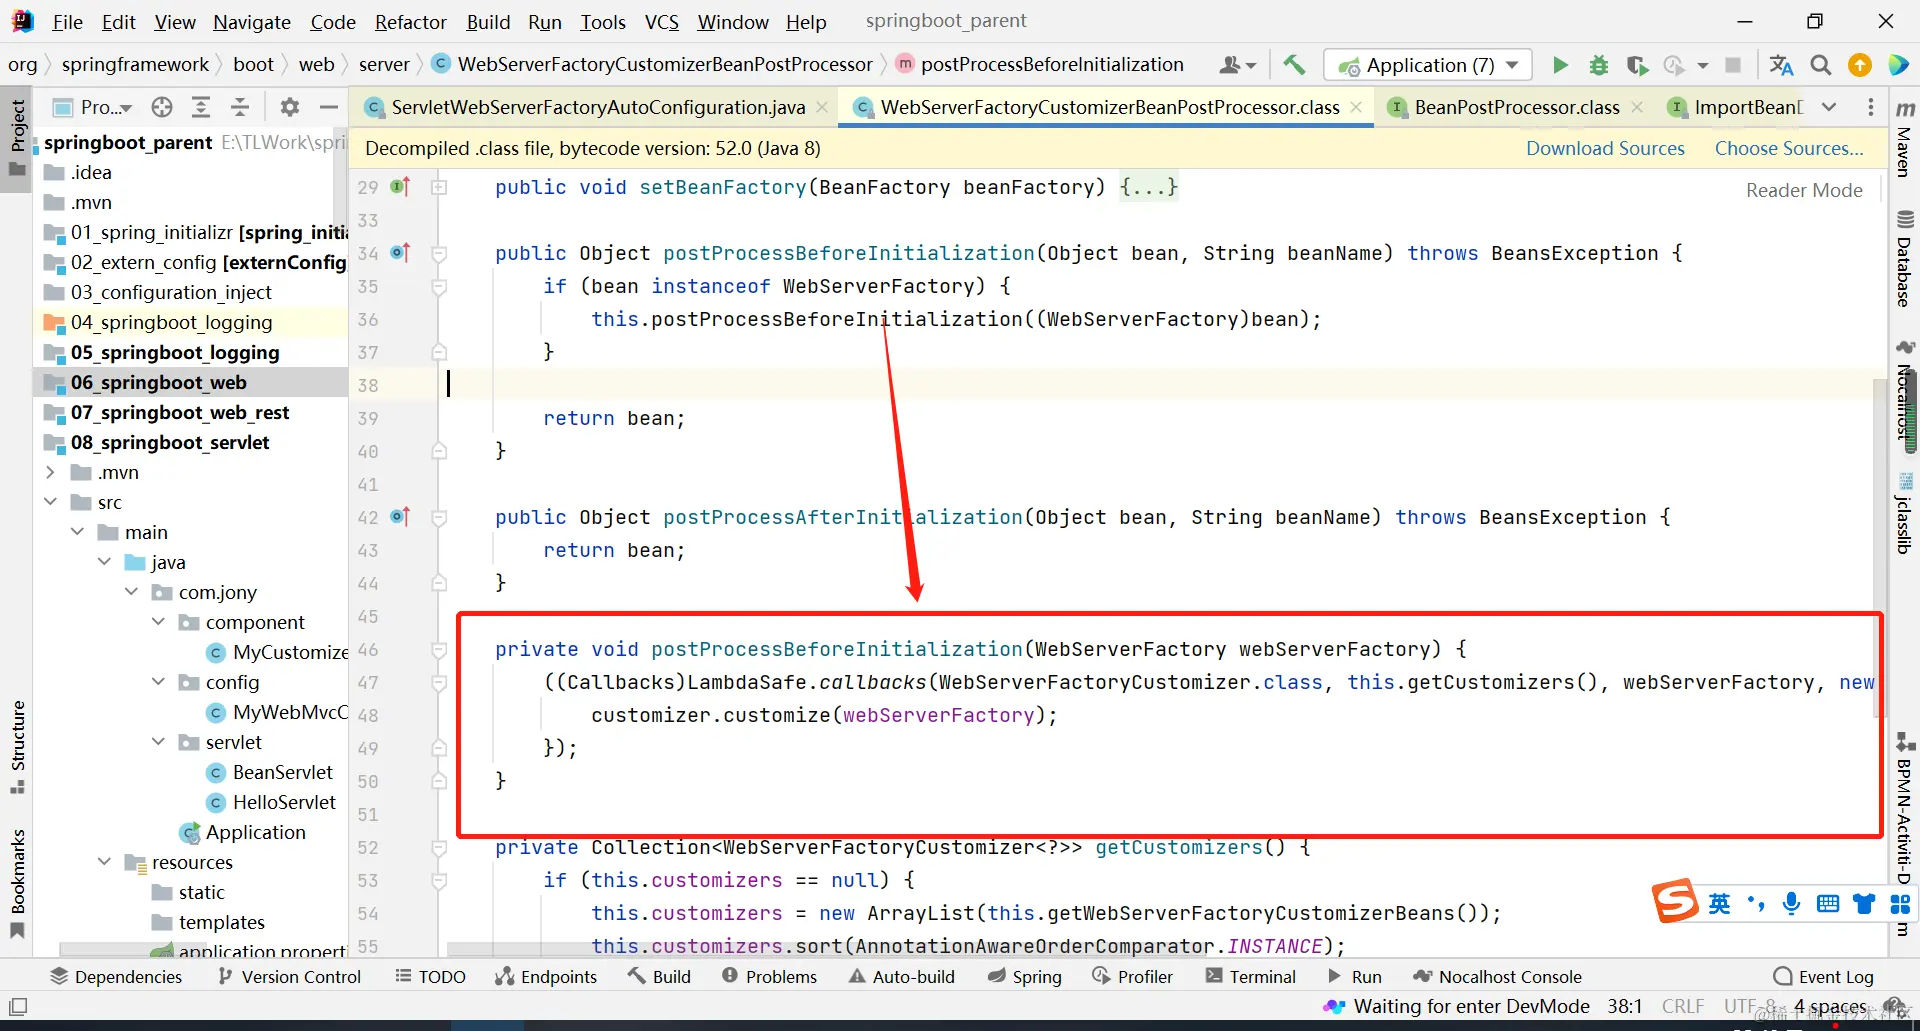Click the web breadcrumb in navigation bar
The height and width of the screenshot is (1031, 1920).
click(316, 65)
